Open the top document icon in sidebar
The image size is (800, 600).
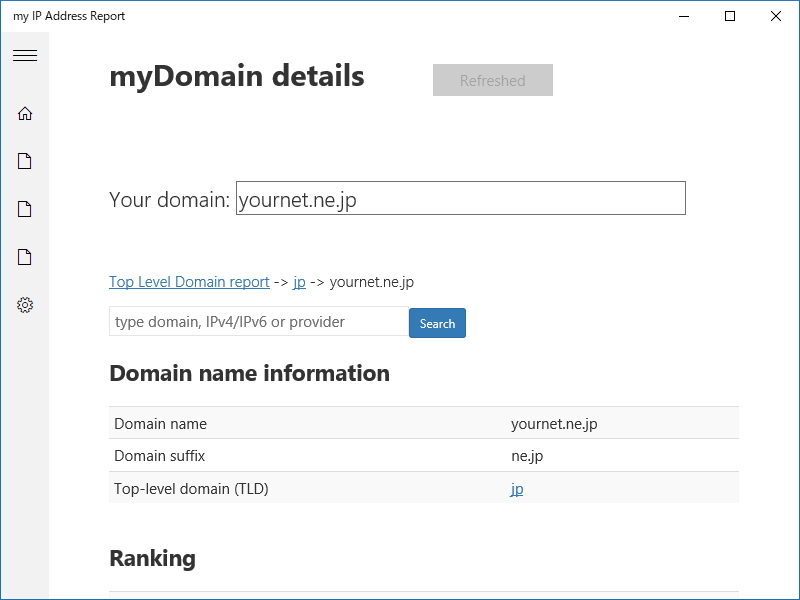(25, 161)
